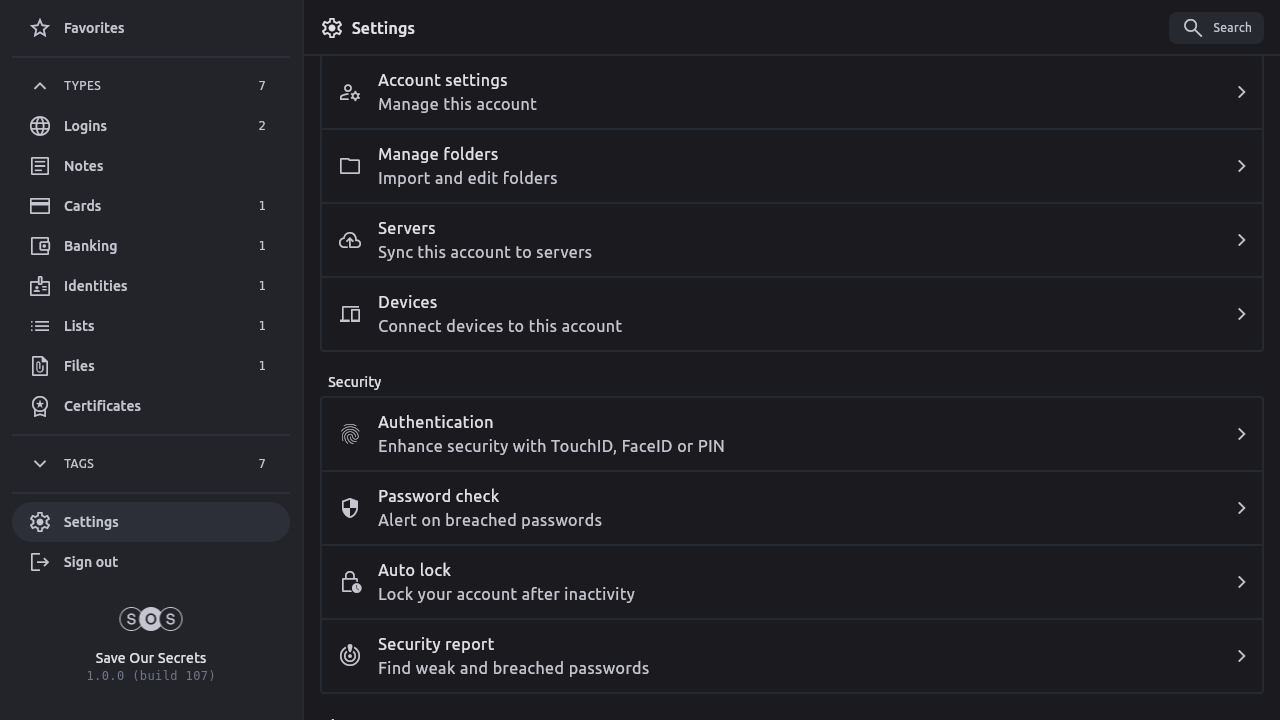Select Cards in the sidebar
The image size is (1280, 720).
pyautogui.click(x=83, y=206)
